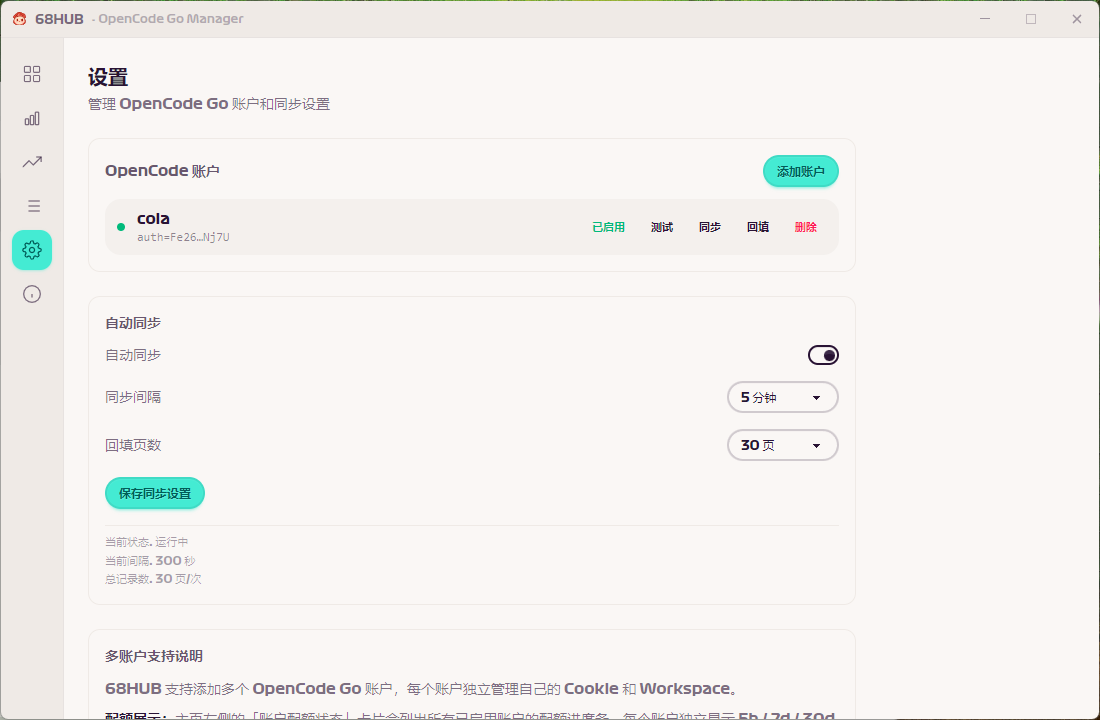Click the auth=Fe26…Nj7U cookie text
The width and height of the screenshot is (1100, 720).
tap(183, 237)
